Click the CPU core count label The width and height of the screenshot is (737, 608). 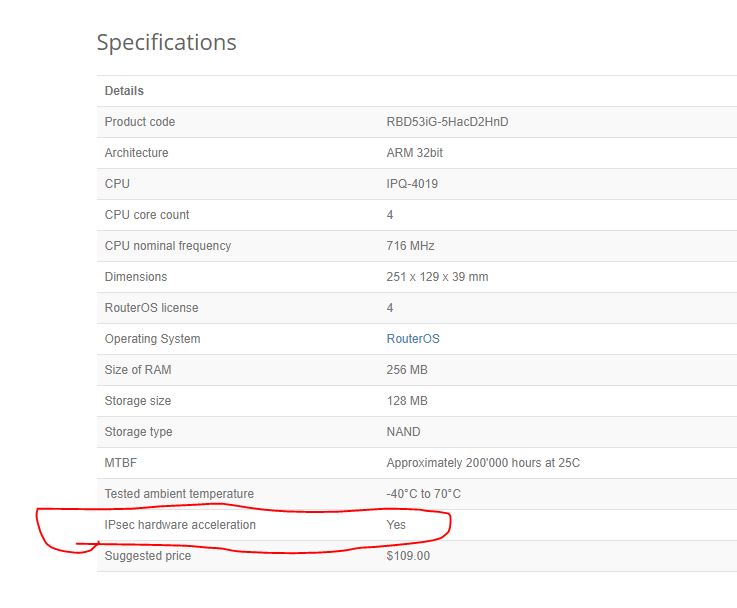147,215
